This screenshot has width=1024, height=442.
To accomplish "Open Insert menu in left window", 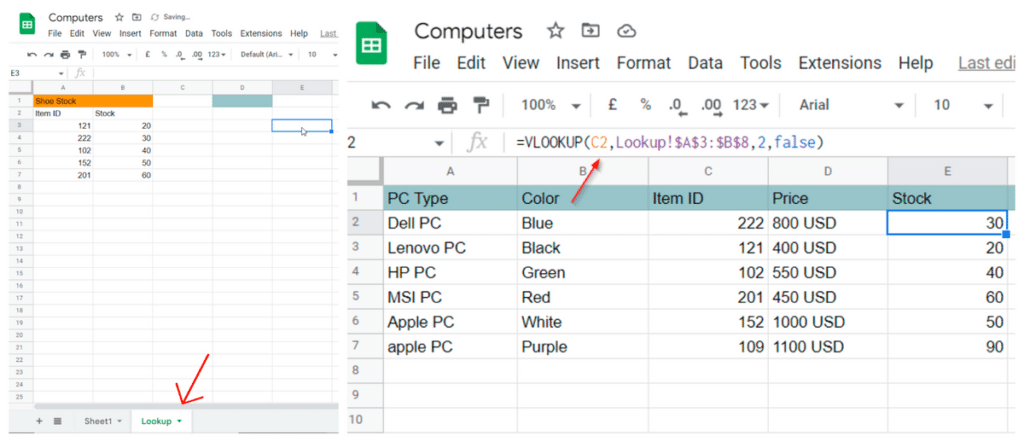I will tap(131, 33).
